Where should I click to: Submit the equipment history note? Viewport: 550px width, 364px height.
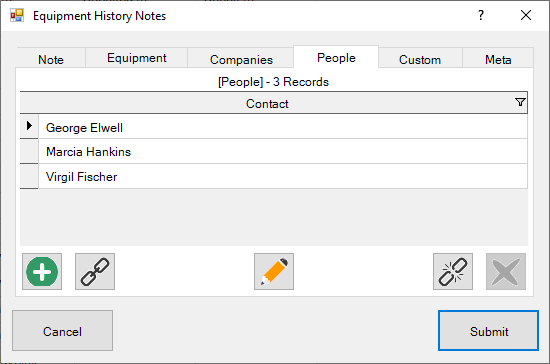(488, 330)
